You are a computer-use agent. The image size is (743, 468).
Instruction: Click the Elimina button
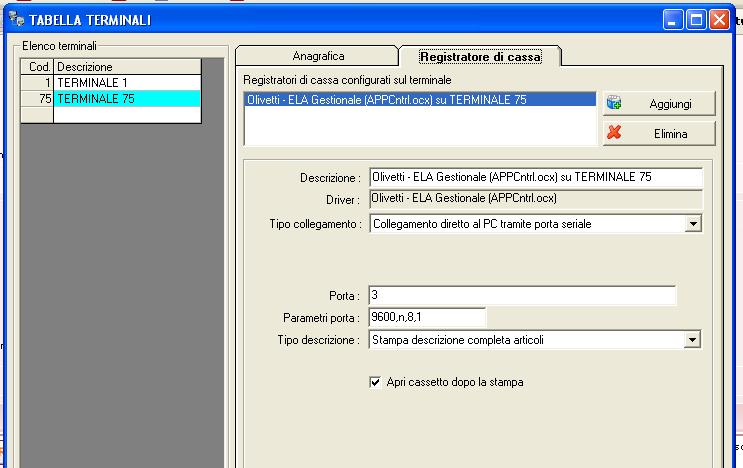coord(659,134)
